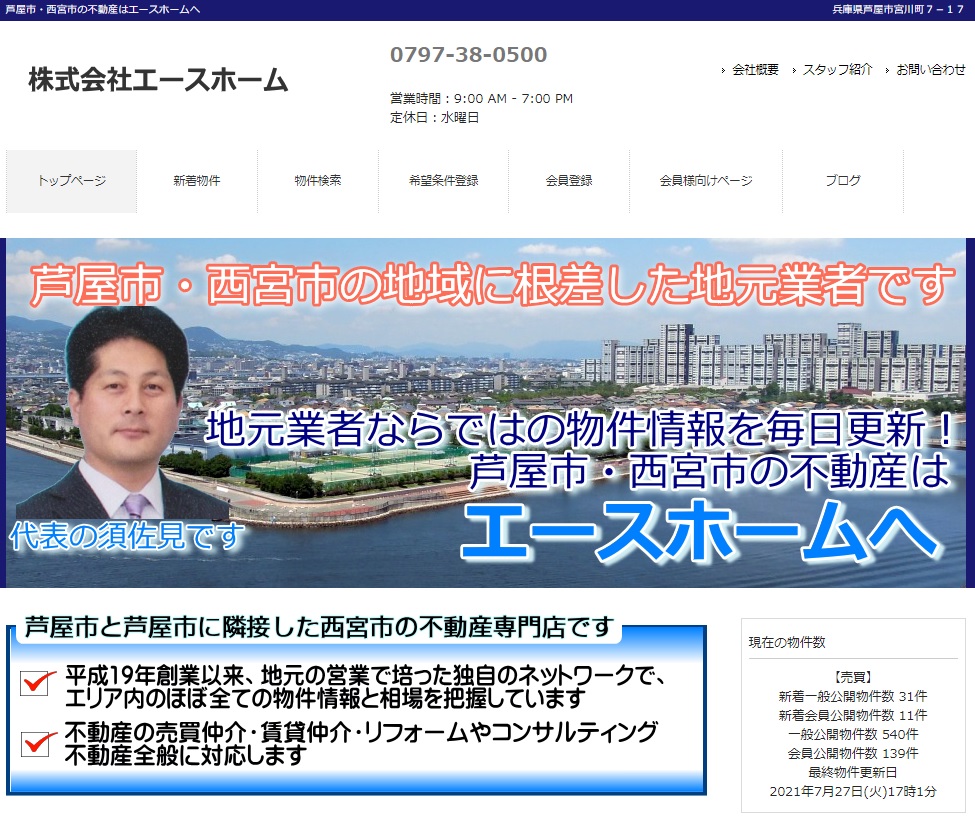Click top bar text 芦屋市・西宮市の不動産はエースホームへ

pyautogui.click(x=103, y=10)
